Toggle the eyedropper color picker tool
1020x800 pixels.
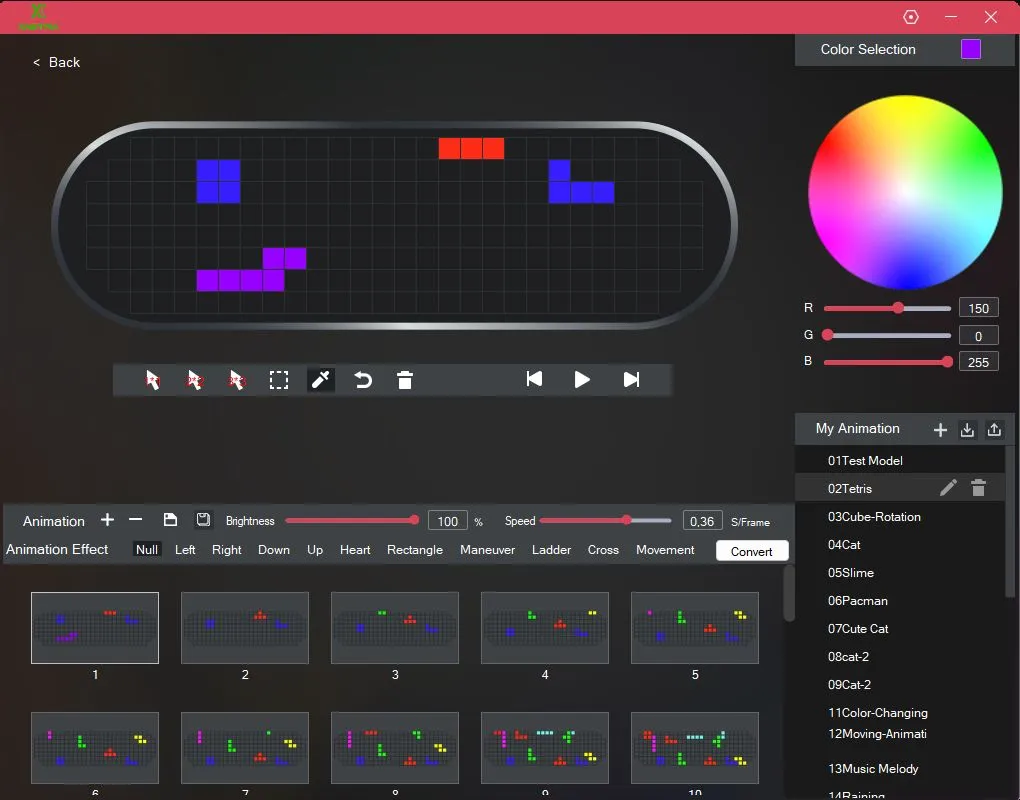pyautogui.click(x=321, y=380)
